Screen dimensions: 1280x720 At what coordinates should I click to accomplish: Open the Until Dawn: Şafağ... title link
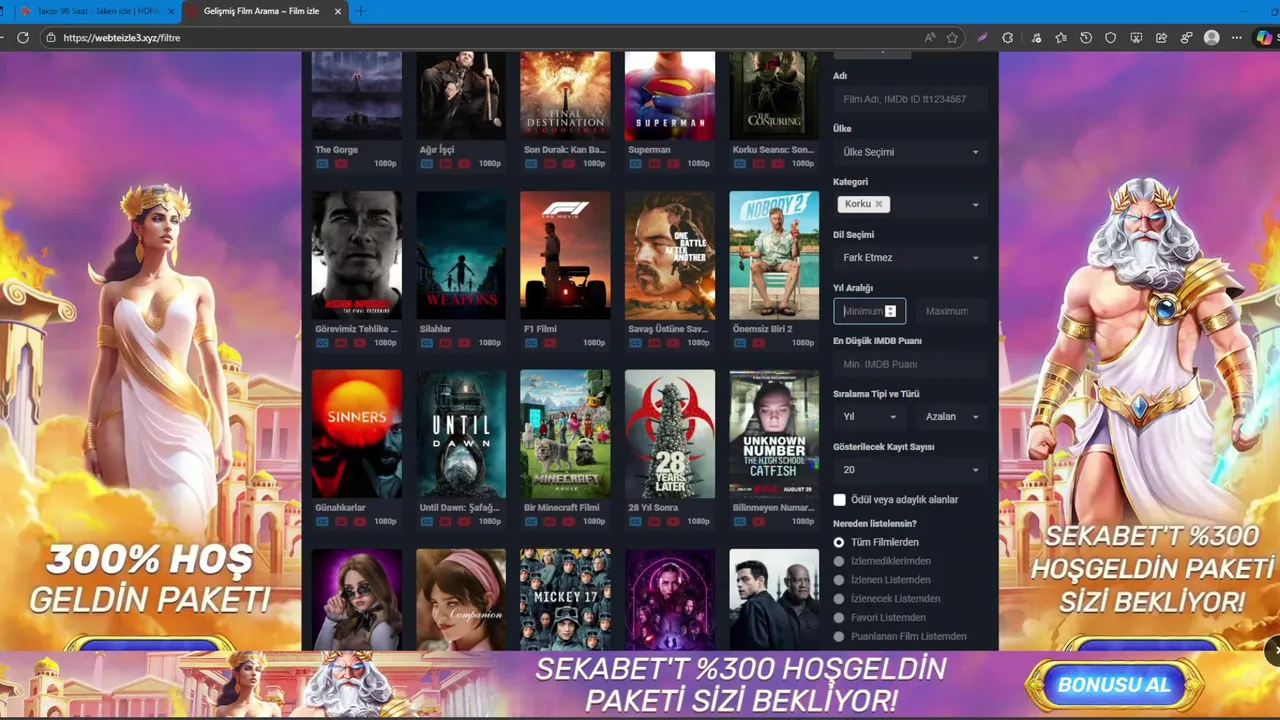[459, 508]
